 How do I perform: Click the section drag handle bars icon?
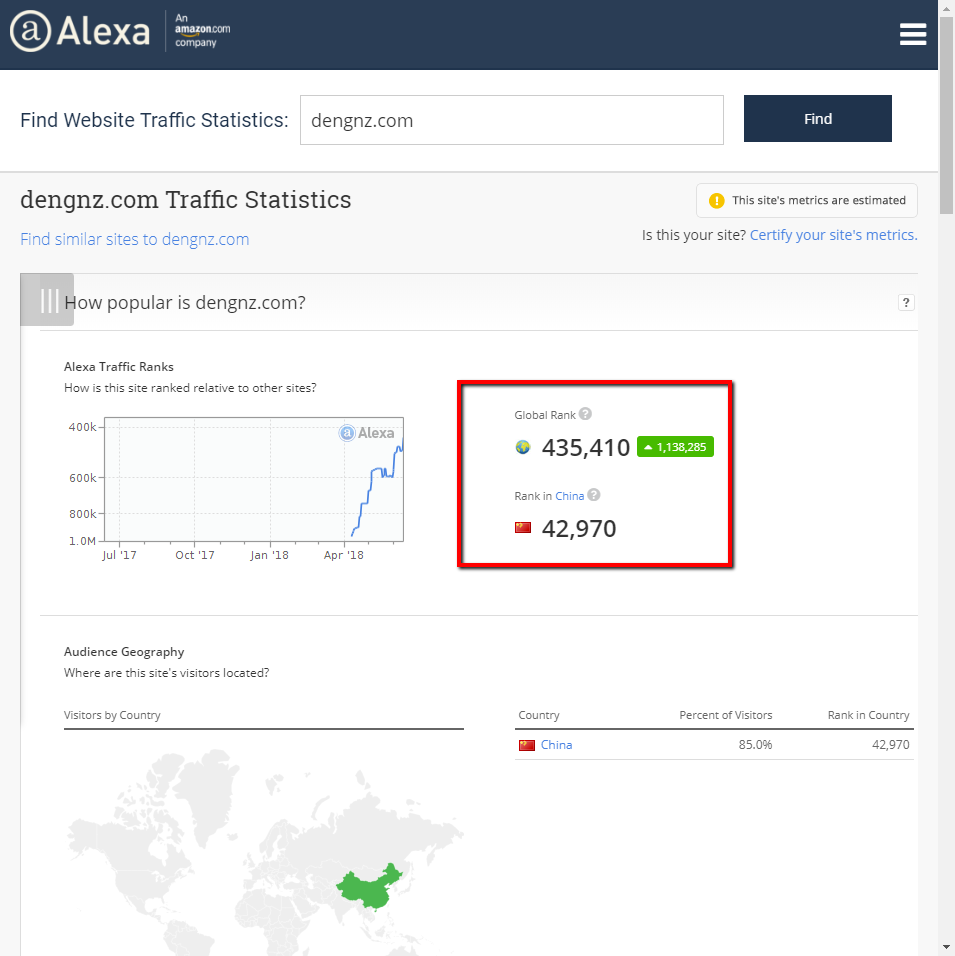[x=48, y=300]
